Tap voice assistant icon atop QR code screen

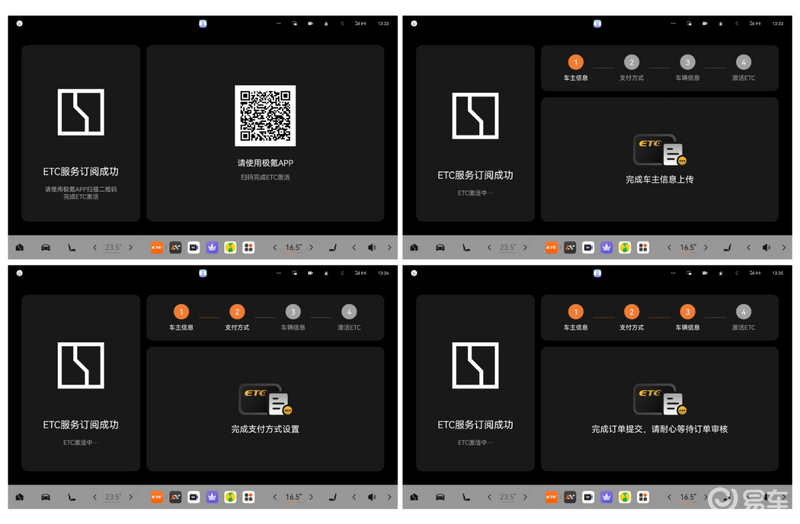pos(203,23)
